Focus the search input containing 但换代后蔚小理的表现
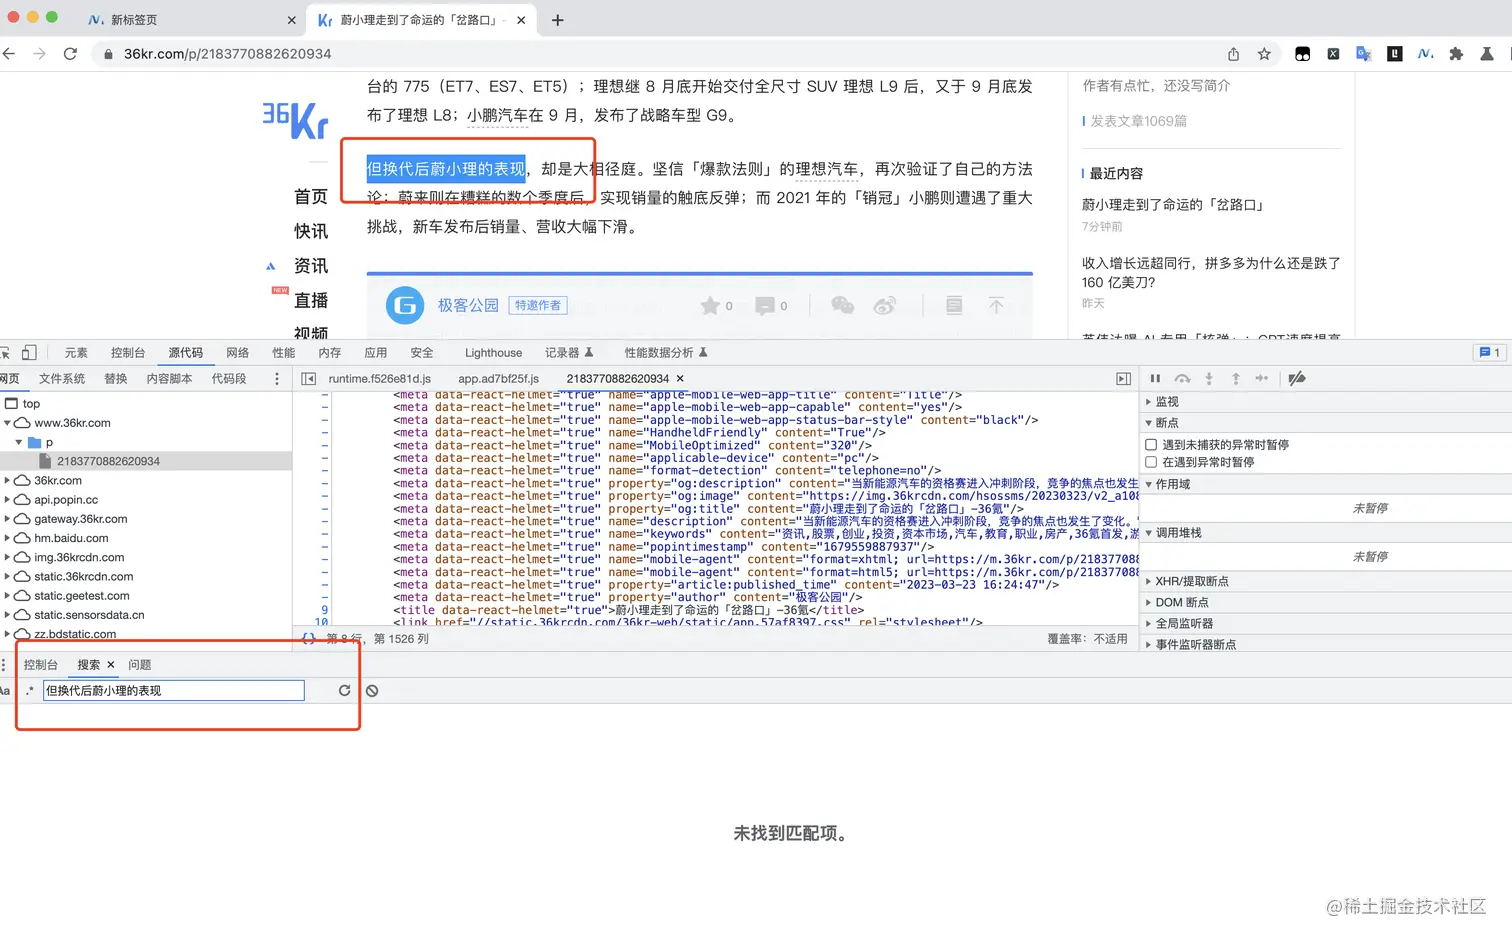This screenshot has width=1512, height=942. 173,690
